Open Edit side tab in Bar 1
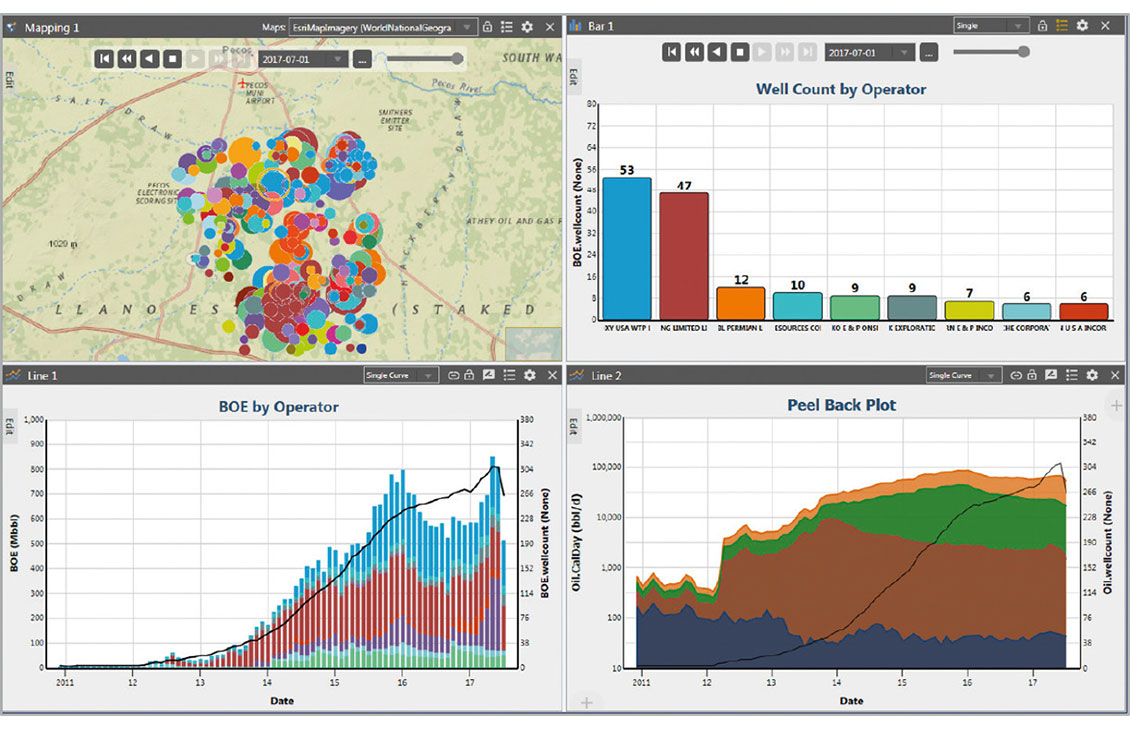Screen dimensions: 1130x730 coord(574,76)
